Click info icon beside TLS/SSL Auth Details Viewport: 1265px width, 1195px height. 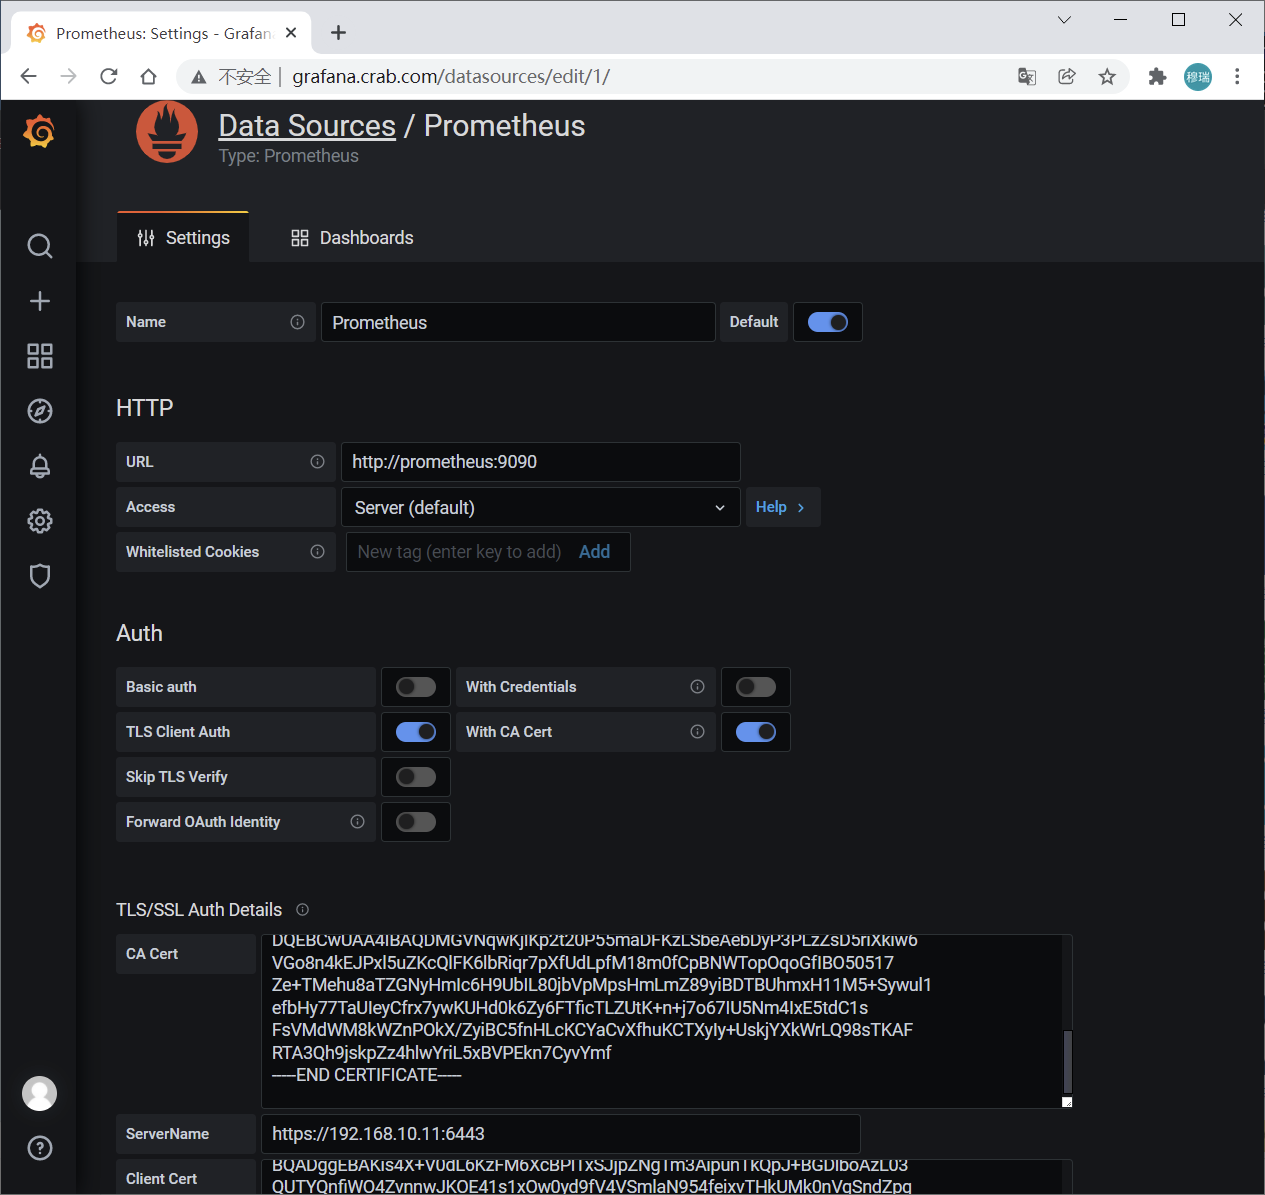(302, 910)
